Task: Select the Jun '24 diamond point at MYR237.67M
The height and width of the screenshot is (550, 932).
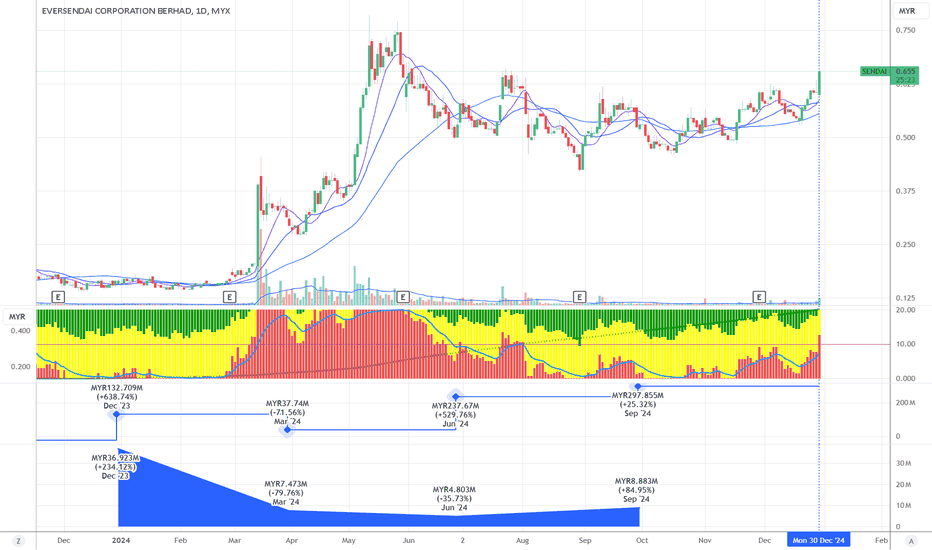Action: click(456, 397)
